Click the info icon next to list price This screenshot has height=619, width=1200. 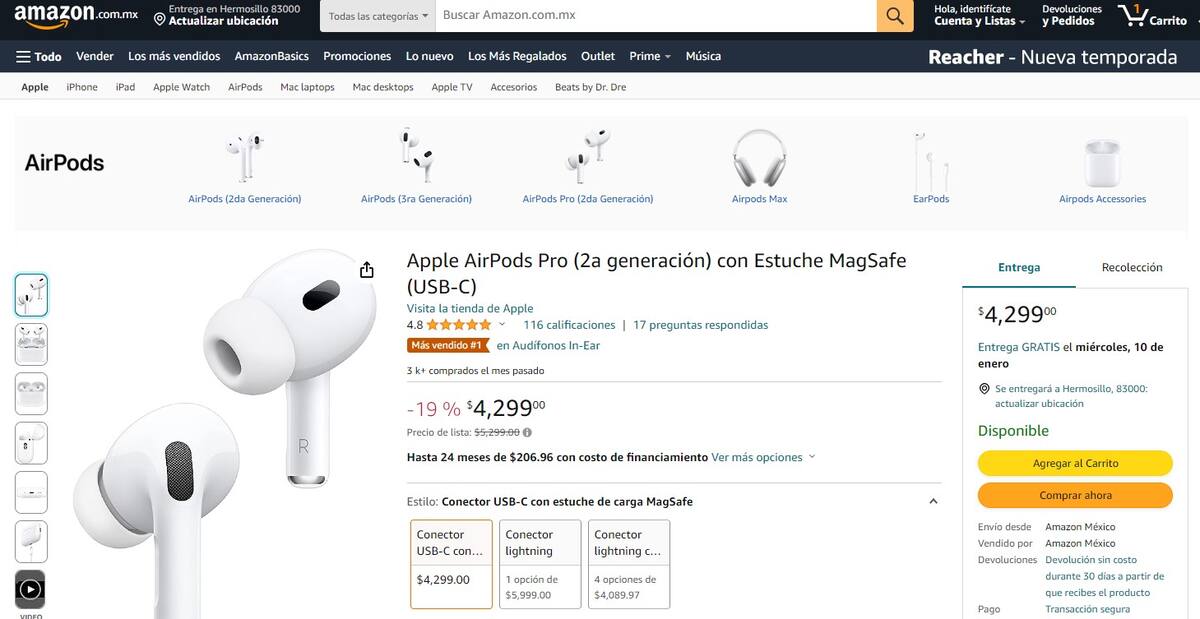(528, 433)
